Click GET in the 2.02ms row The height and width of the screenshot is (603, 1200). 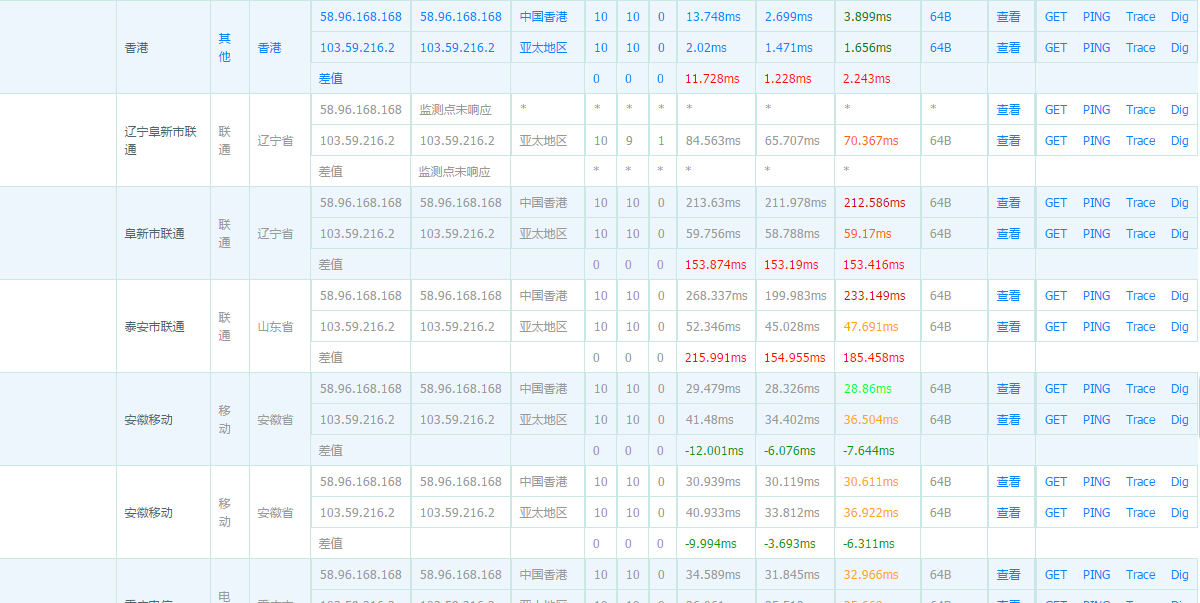tap(1056, 48)
